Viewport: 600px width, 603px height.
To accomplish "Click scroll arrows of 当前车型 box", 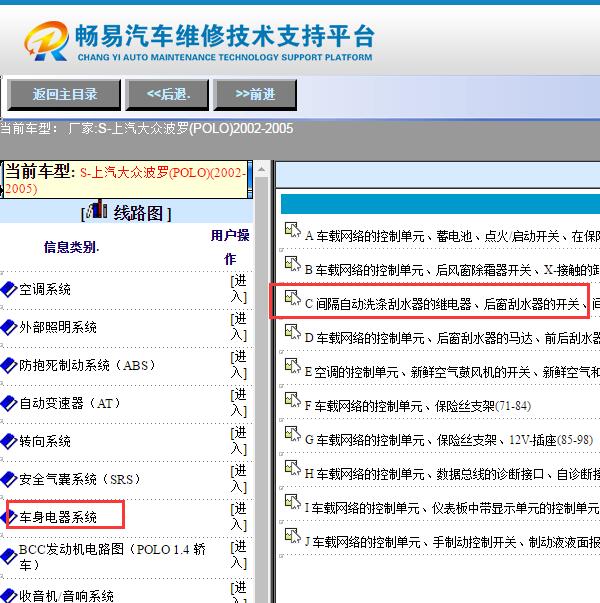I will tap(250, 180).
